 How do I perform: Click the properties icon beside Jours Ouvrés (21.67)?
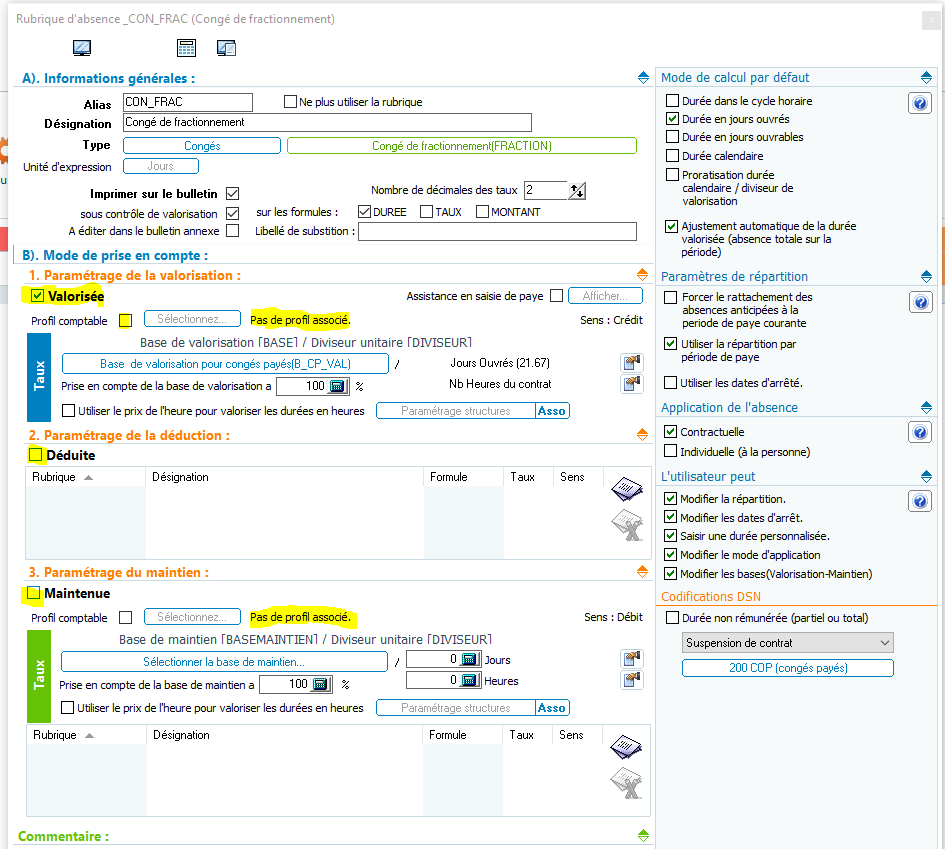[631, 362]
